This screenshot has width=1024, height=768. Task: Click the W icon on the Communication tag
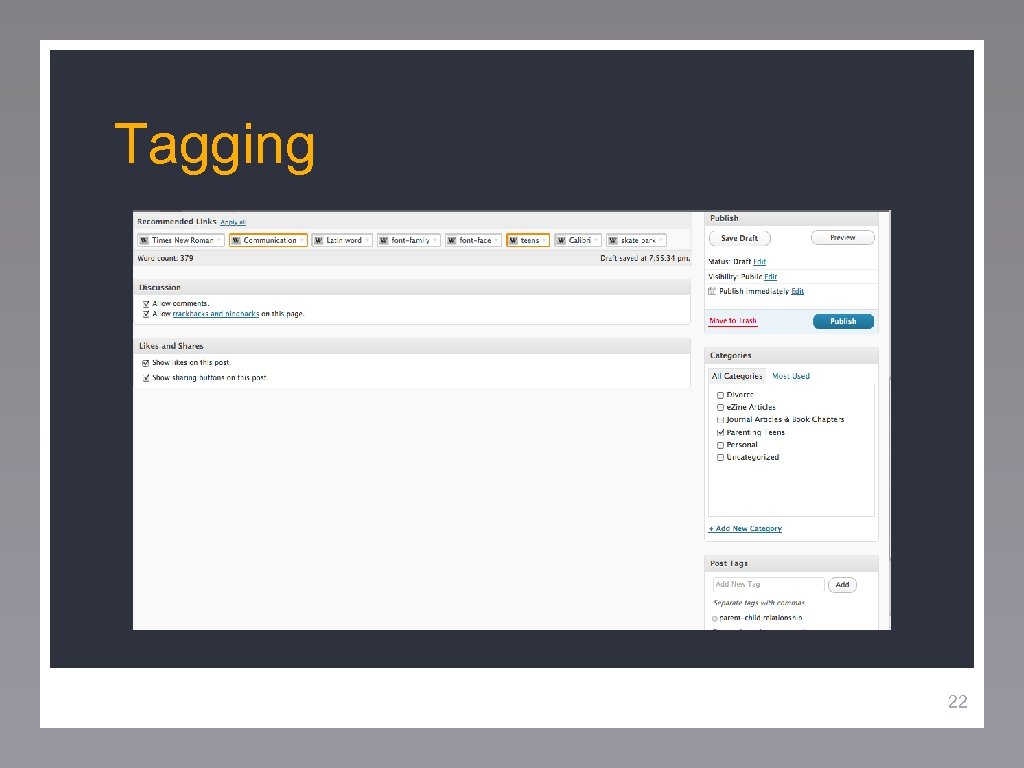coord(236,241)
